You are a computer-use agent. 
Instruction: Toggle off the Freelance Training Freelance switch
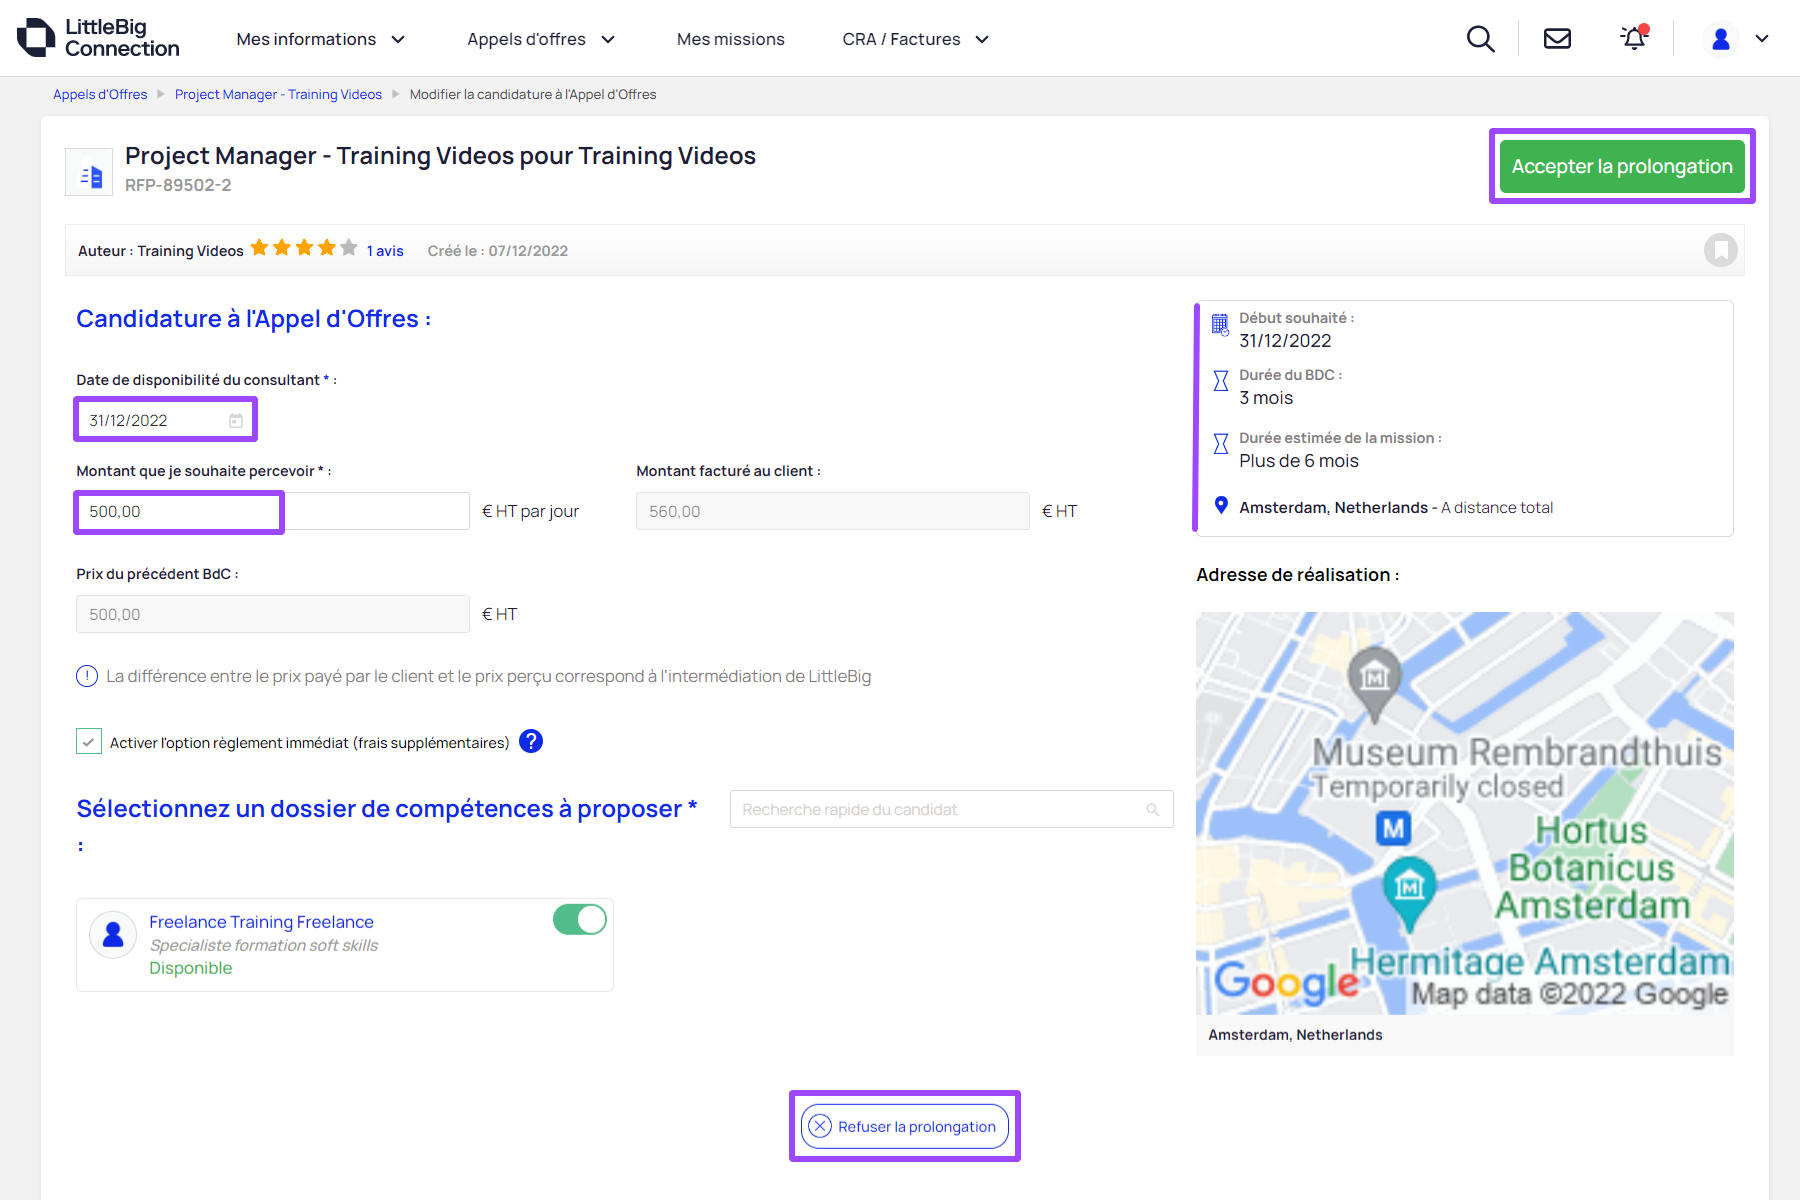[580, 919]
